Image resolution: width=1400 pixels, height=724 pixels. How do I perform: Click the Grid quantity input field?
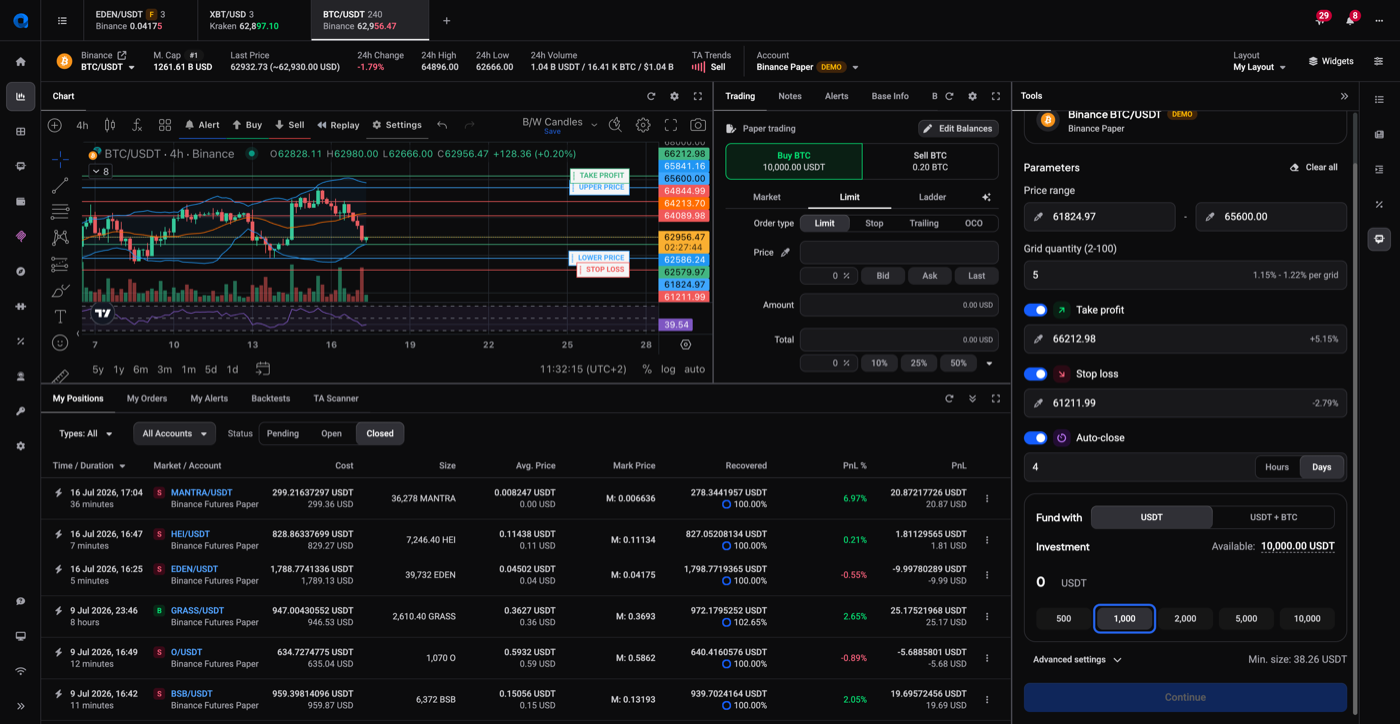pyautogui.click(x=1185, y=275)
